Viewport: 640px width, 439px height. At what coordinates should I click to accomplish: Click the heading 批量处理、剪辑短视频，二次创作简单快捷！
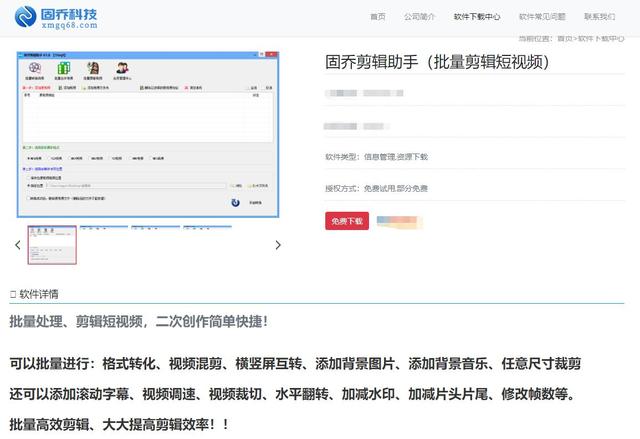point(139,321)
